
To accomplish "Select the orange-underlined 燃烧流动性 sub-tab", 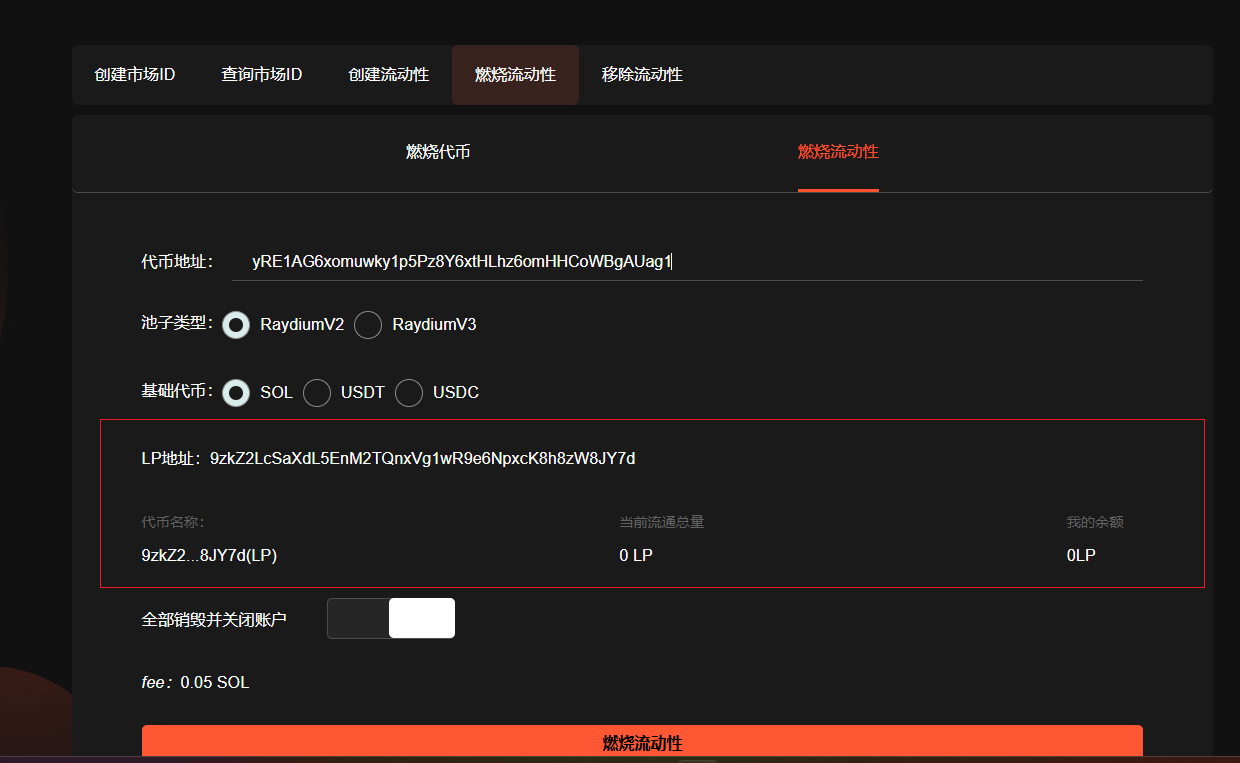I will coord(838,152).
